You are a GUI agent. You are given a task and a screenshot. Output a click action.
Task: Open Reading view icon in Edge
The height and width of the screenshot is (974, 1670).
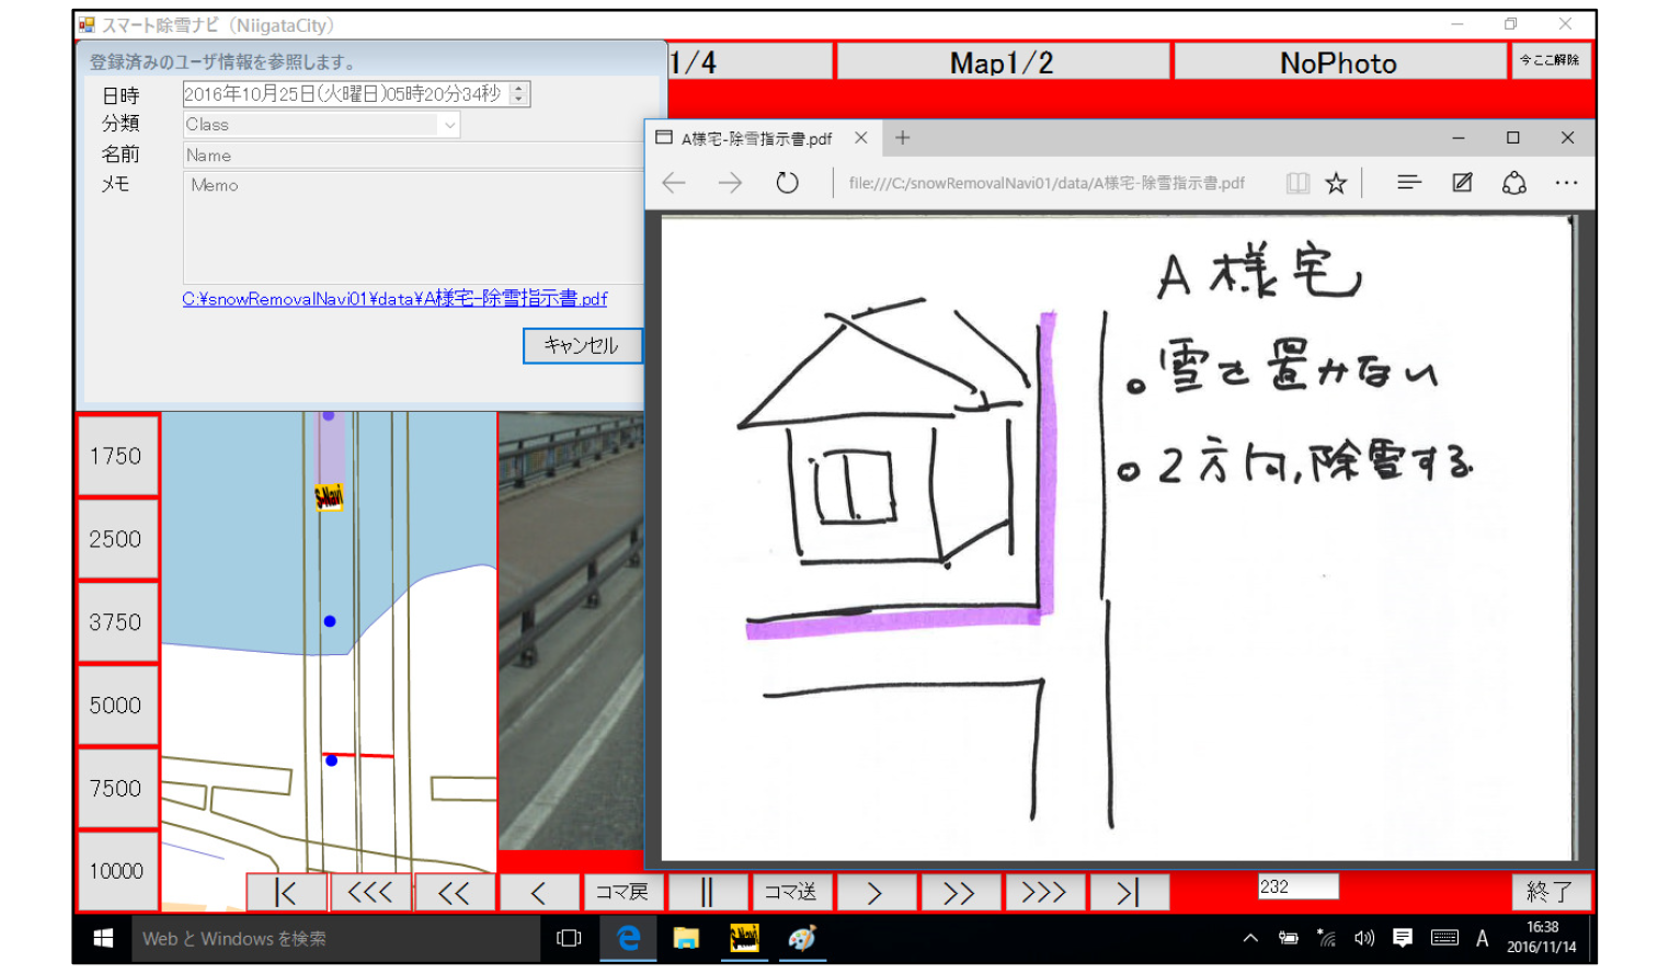pos(1297,183)
